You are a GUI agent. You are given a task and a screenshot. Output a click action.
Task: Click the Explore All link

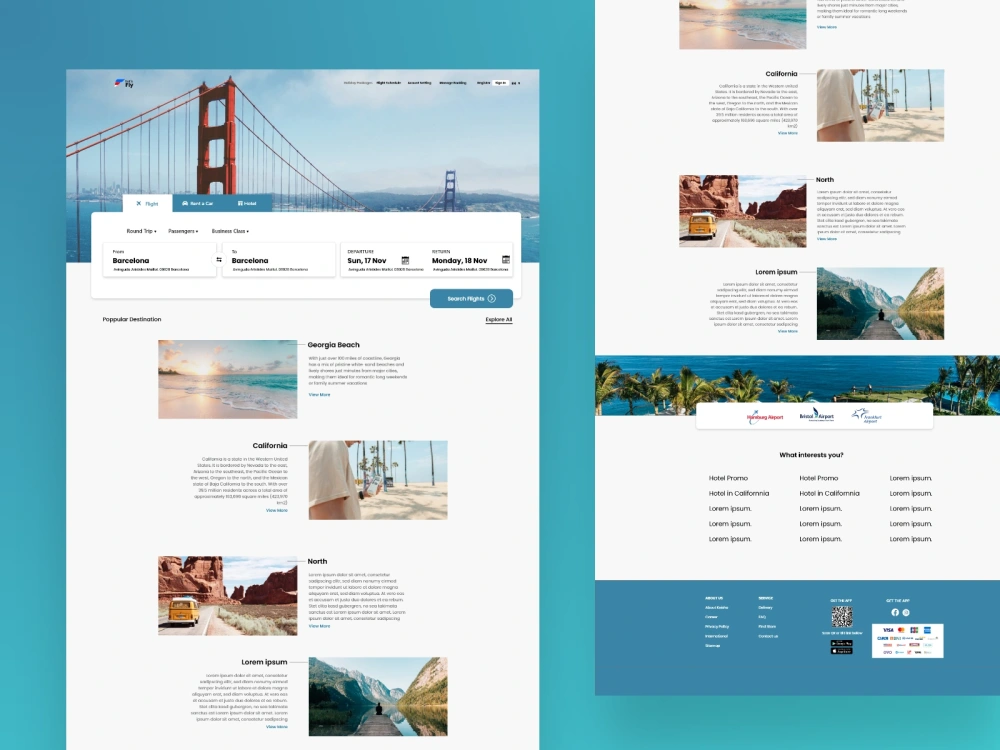click(499, 320)
